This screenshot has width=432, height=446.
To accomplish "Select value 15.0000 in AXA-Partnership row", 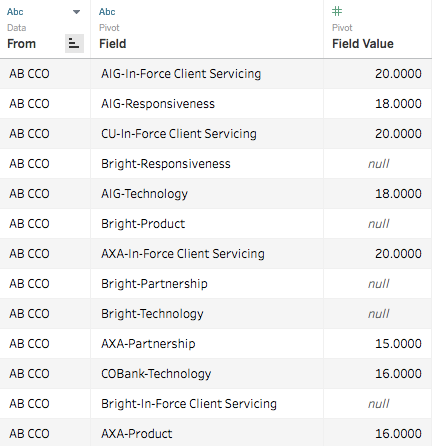I will coord(398,344).
